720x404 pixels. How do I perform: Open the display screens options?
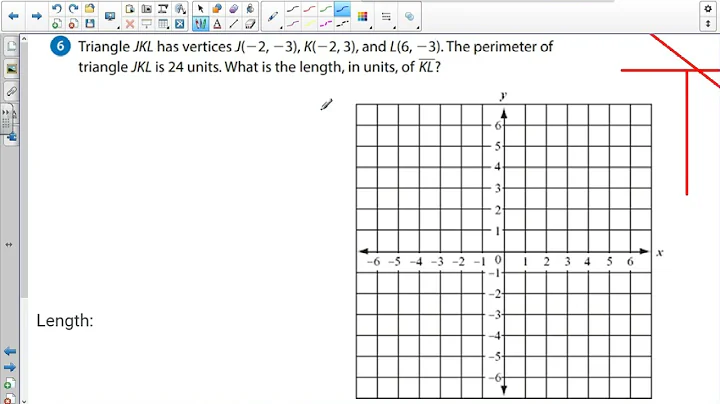pos(110,17)
